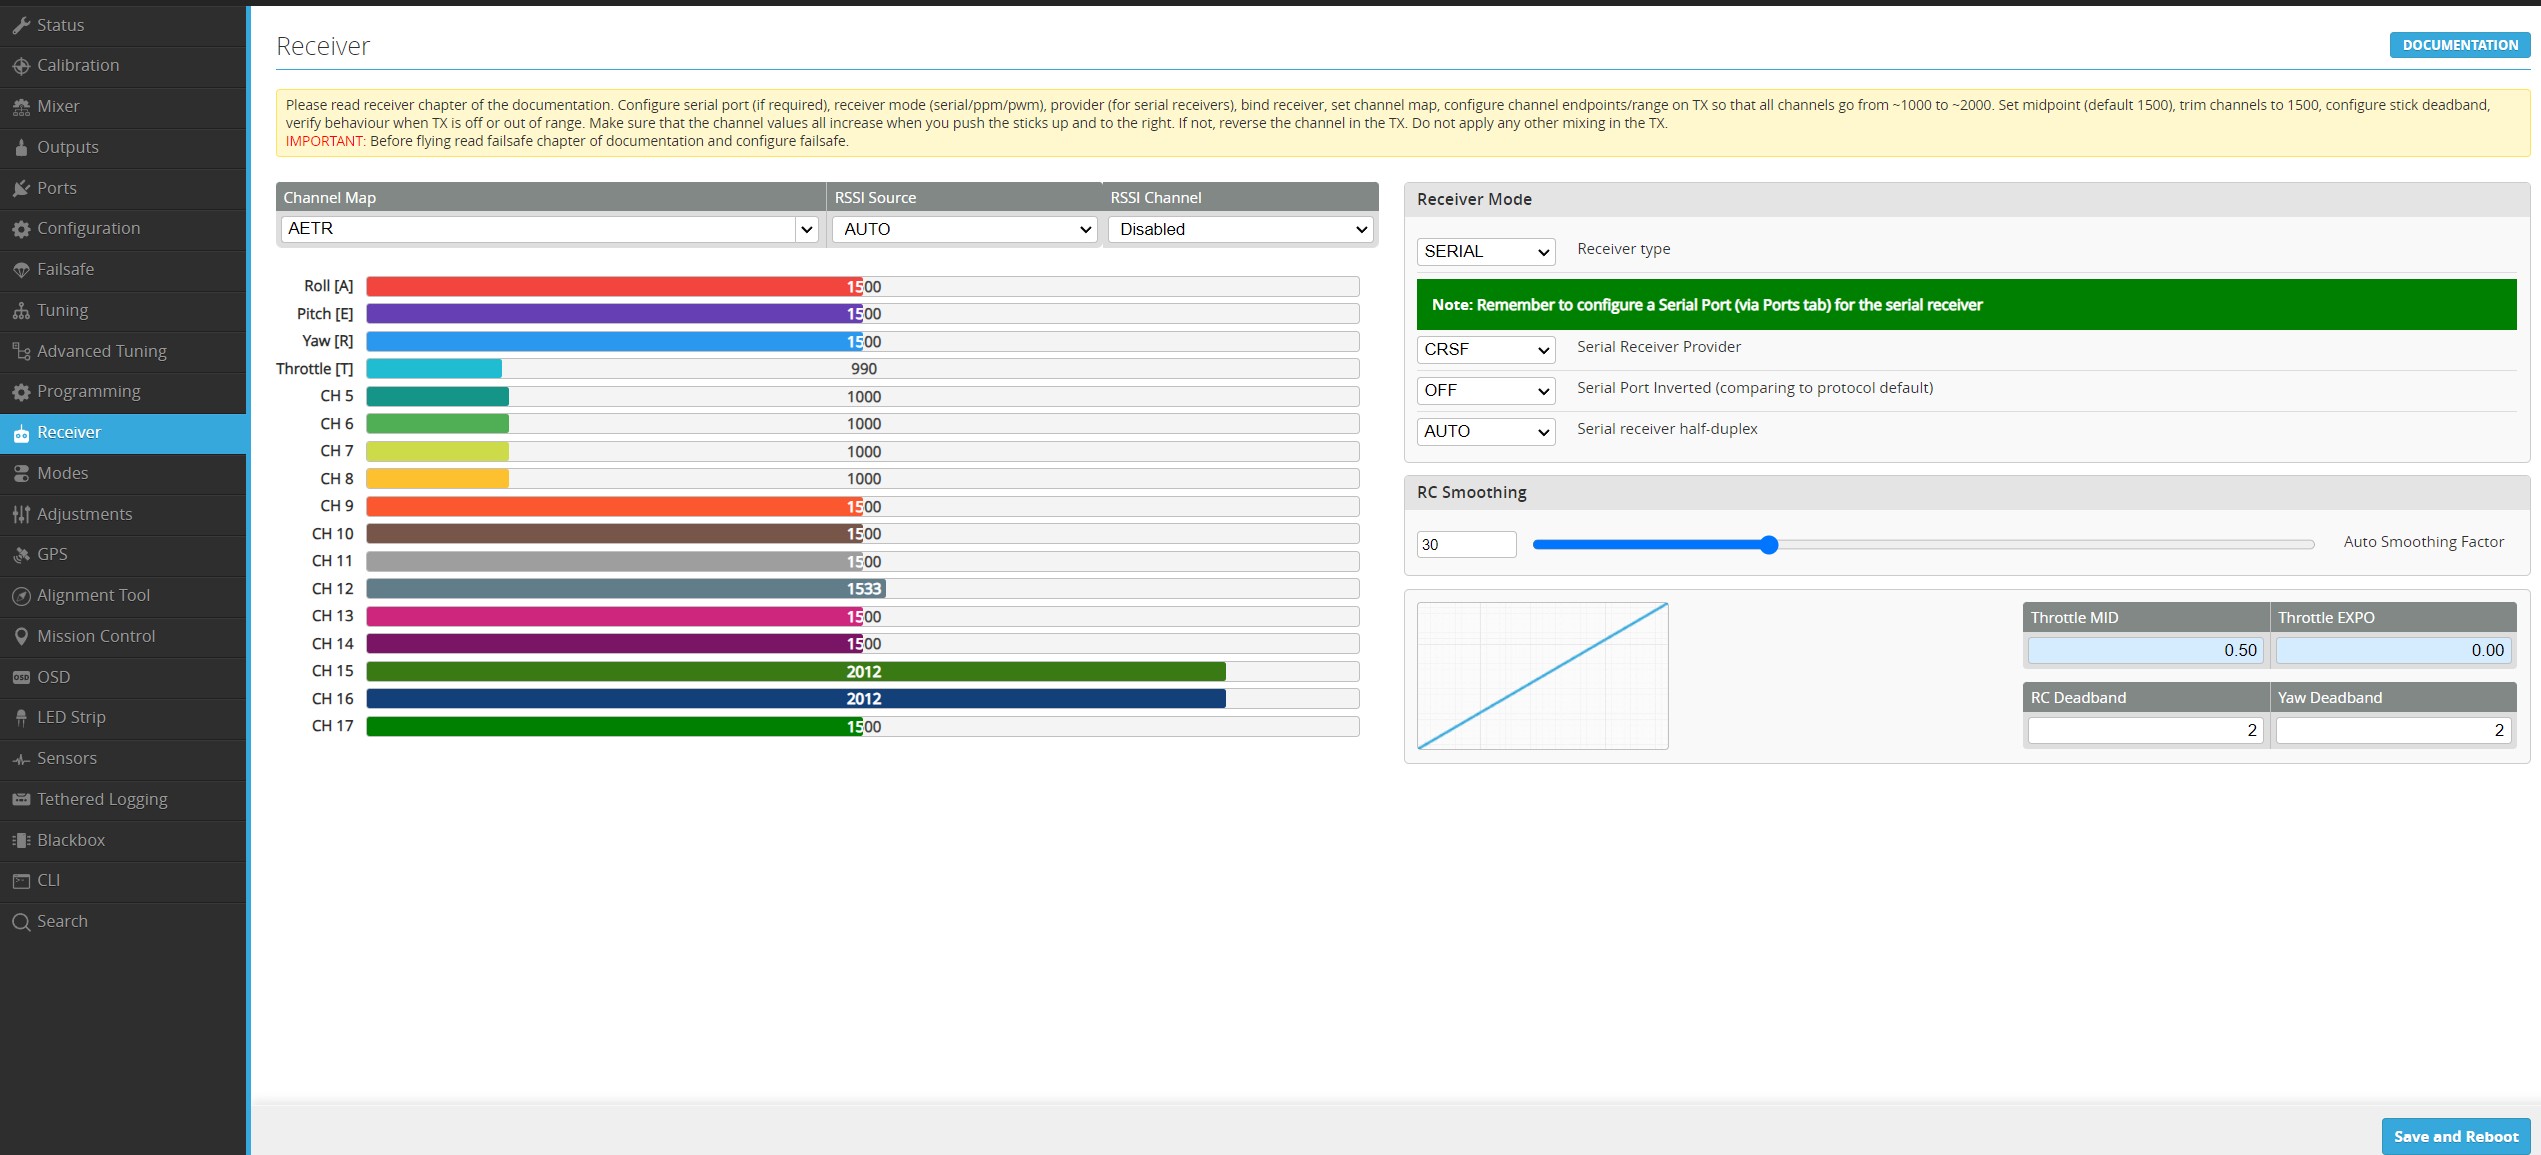Click the LED Strip icon

(21, 718)
